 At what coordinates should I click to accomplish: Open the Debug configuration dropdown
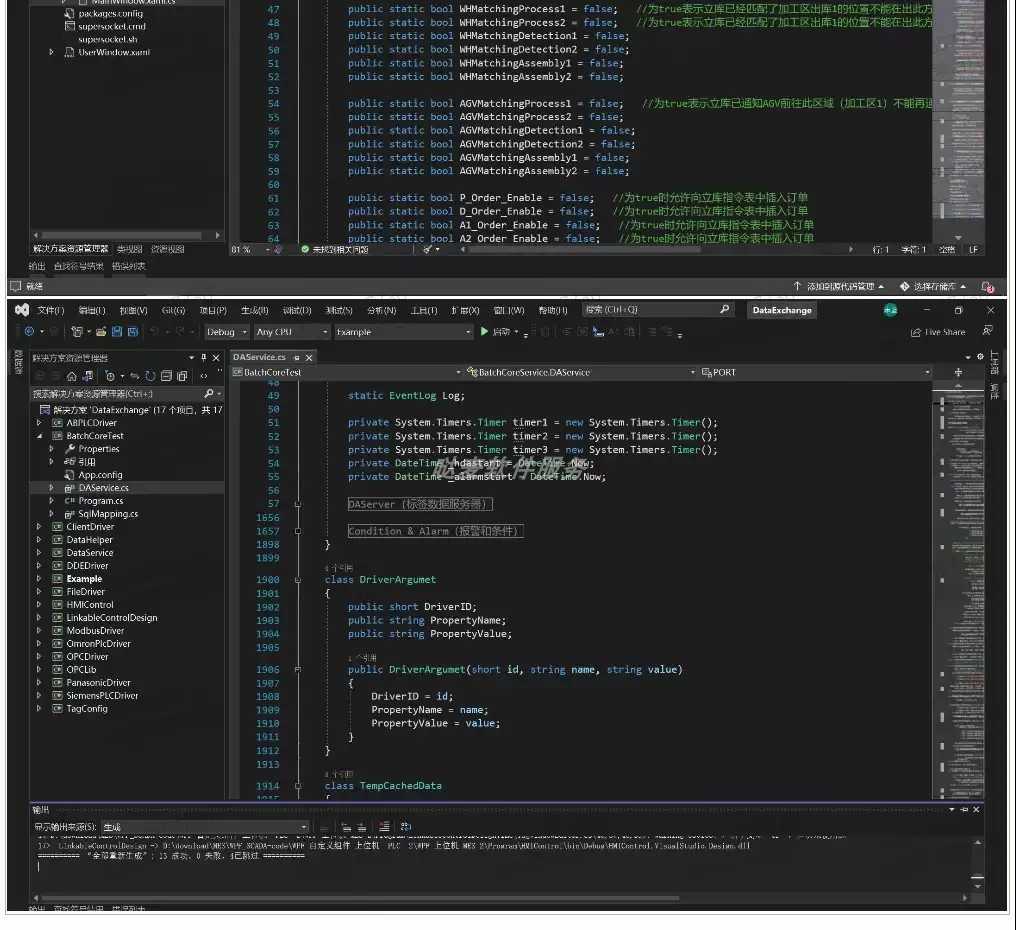click(226, 332)
